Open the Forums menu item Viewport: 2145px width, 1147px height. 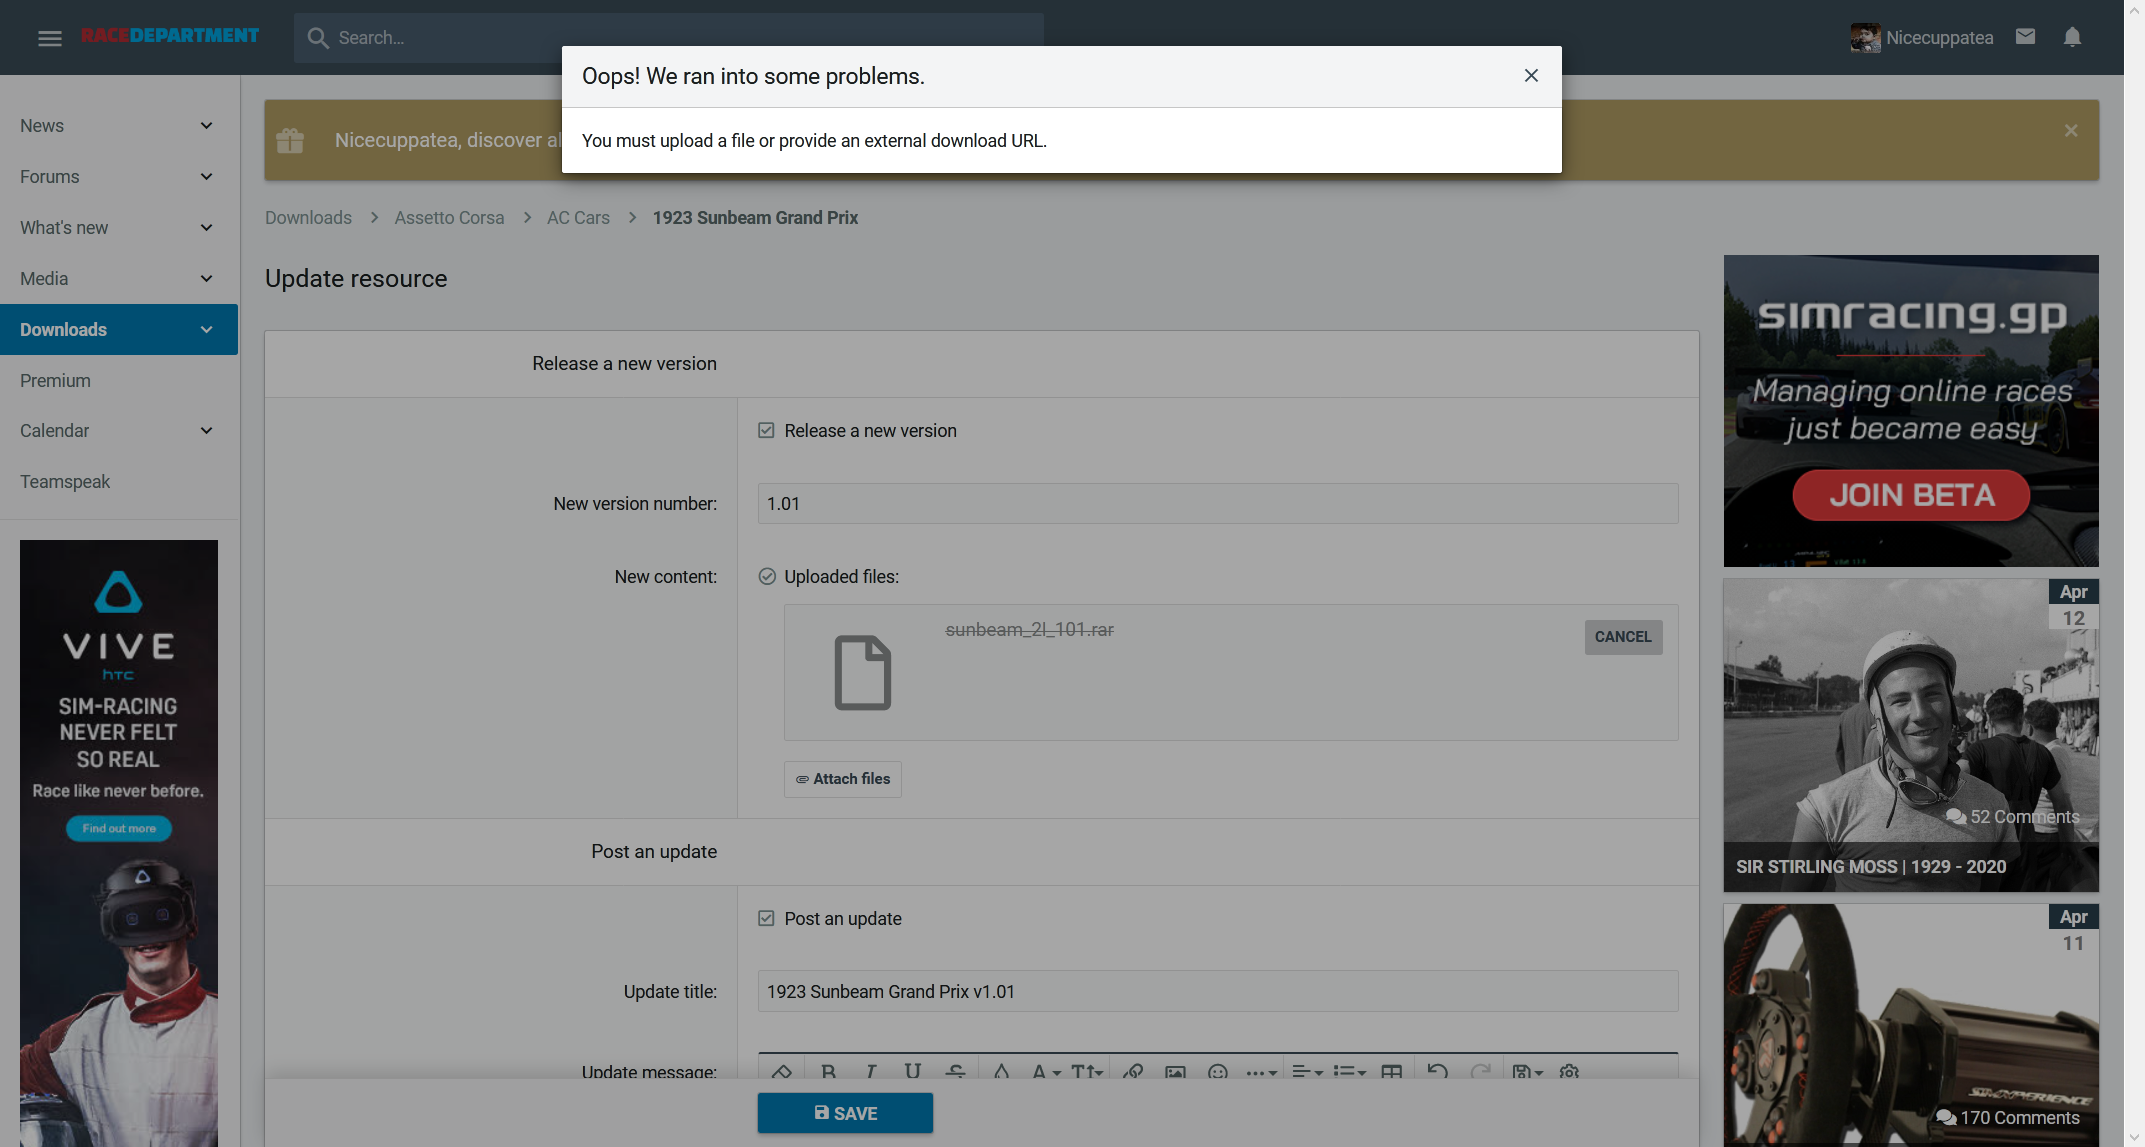coord(50,177)
